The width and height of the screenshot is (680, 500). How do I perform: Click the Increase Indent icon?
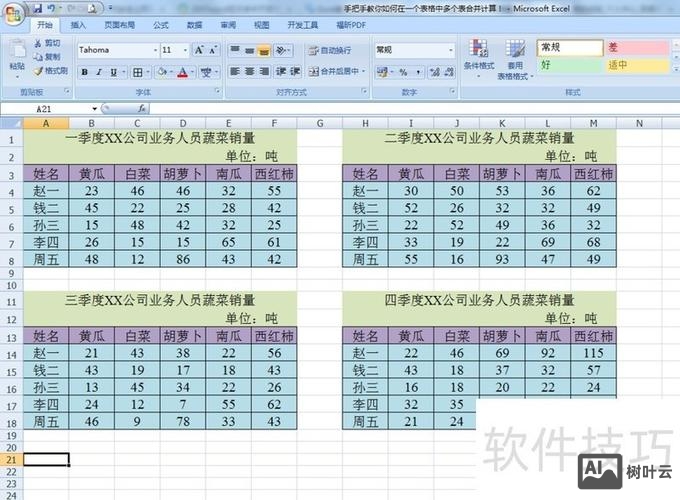tap(295, 72)
